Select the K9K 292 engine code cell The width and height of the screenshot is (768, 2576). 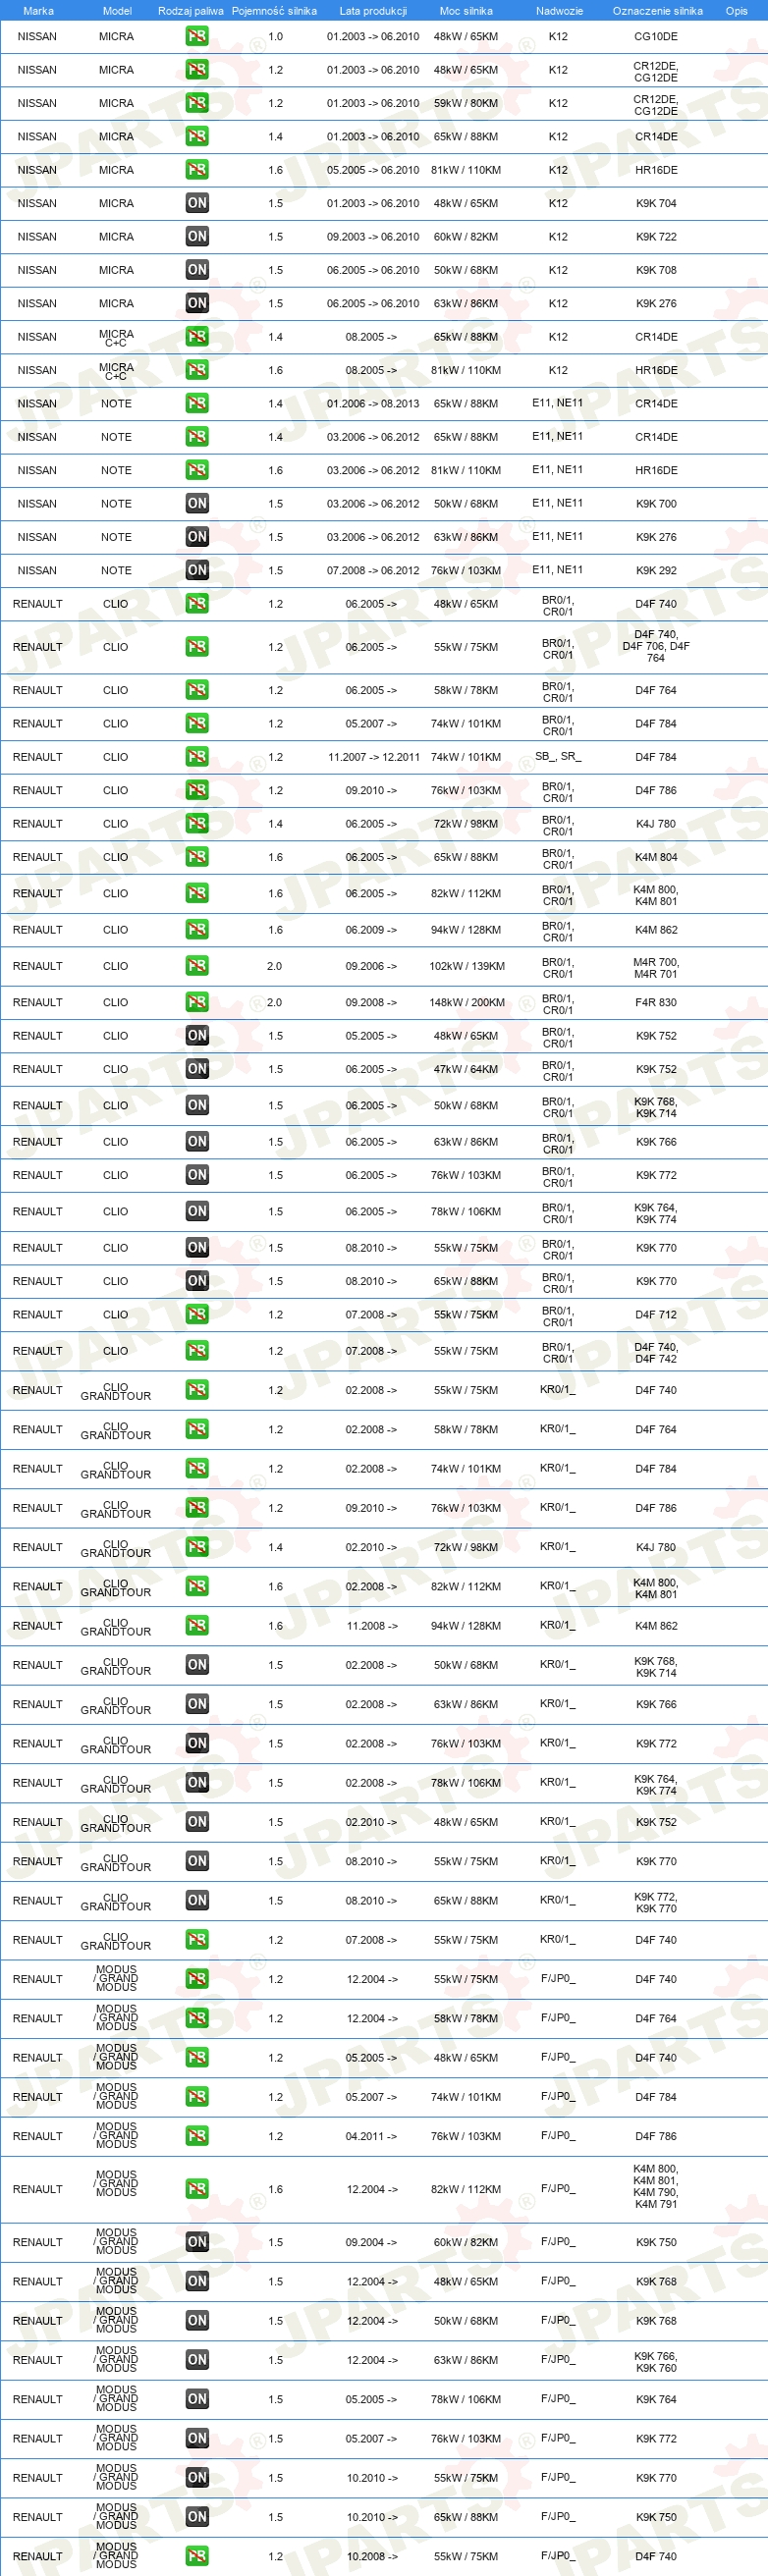[x=656, y=570]
